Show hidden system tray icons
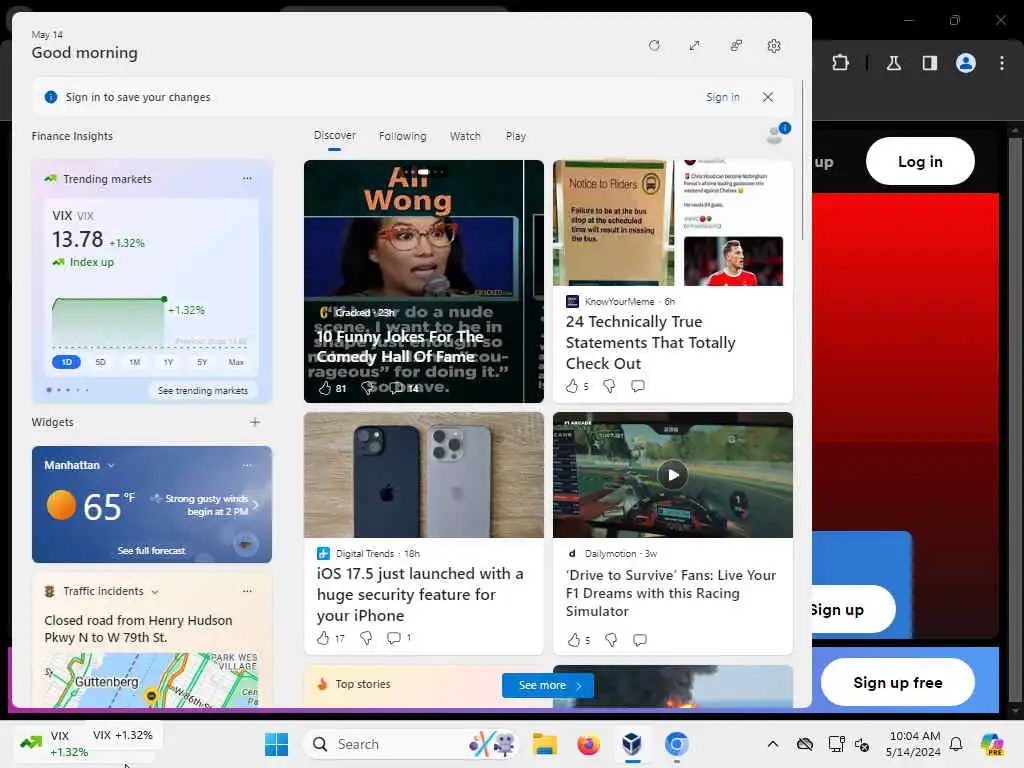1024x768 pixels. 773,744
